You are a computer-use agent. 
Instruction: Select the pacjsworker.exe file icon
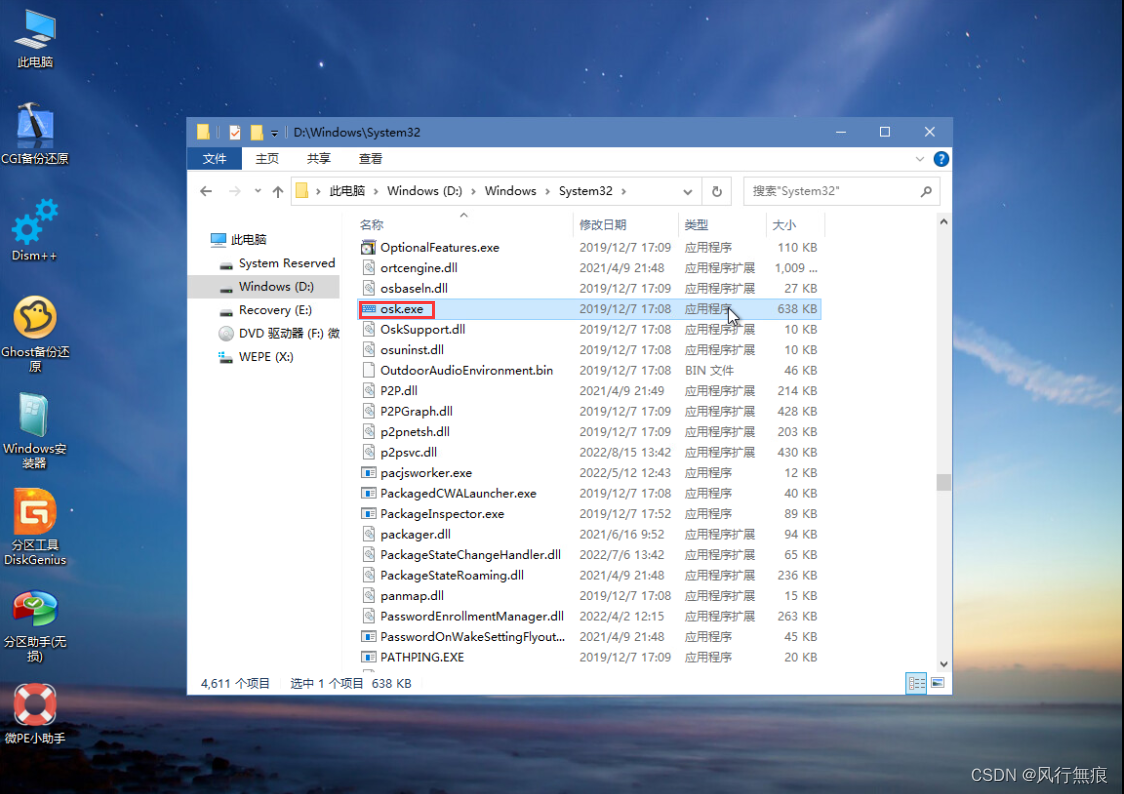pos(368,473)
